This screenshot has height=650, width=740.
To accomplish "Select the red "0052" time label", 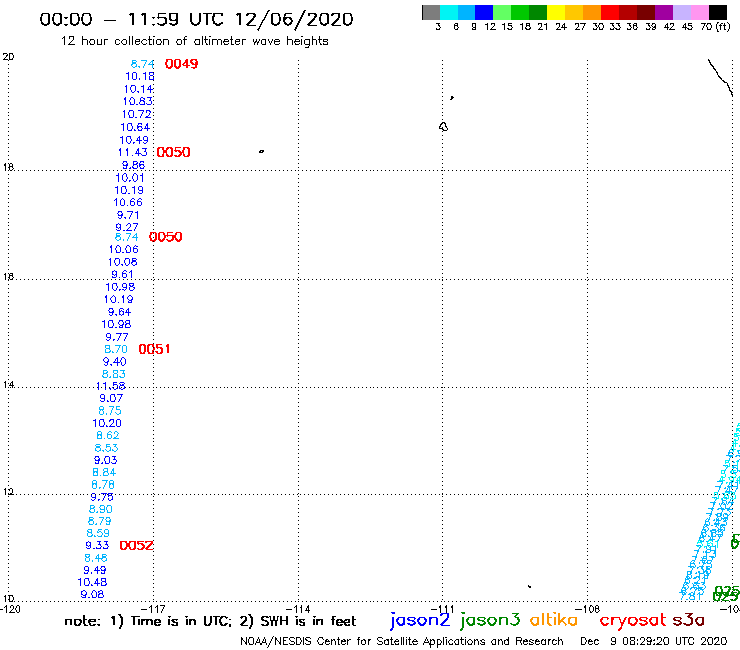I will coord(136,546).
